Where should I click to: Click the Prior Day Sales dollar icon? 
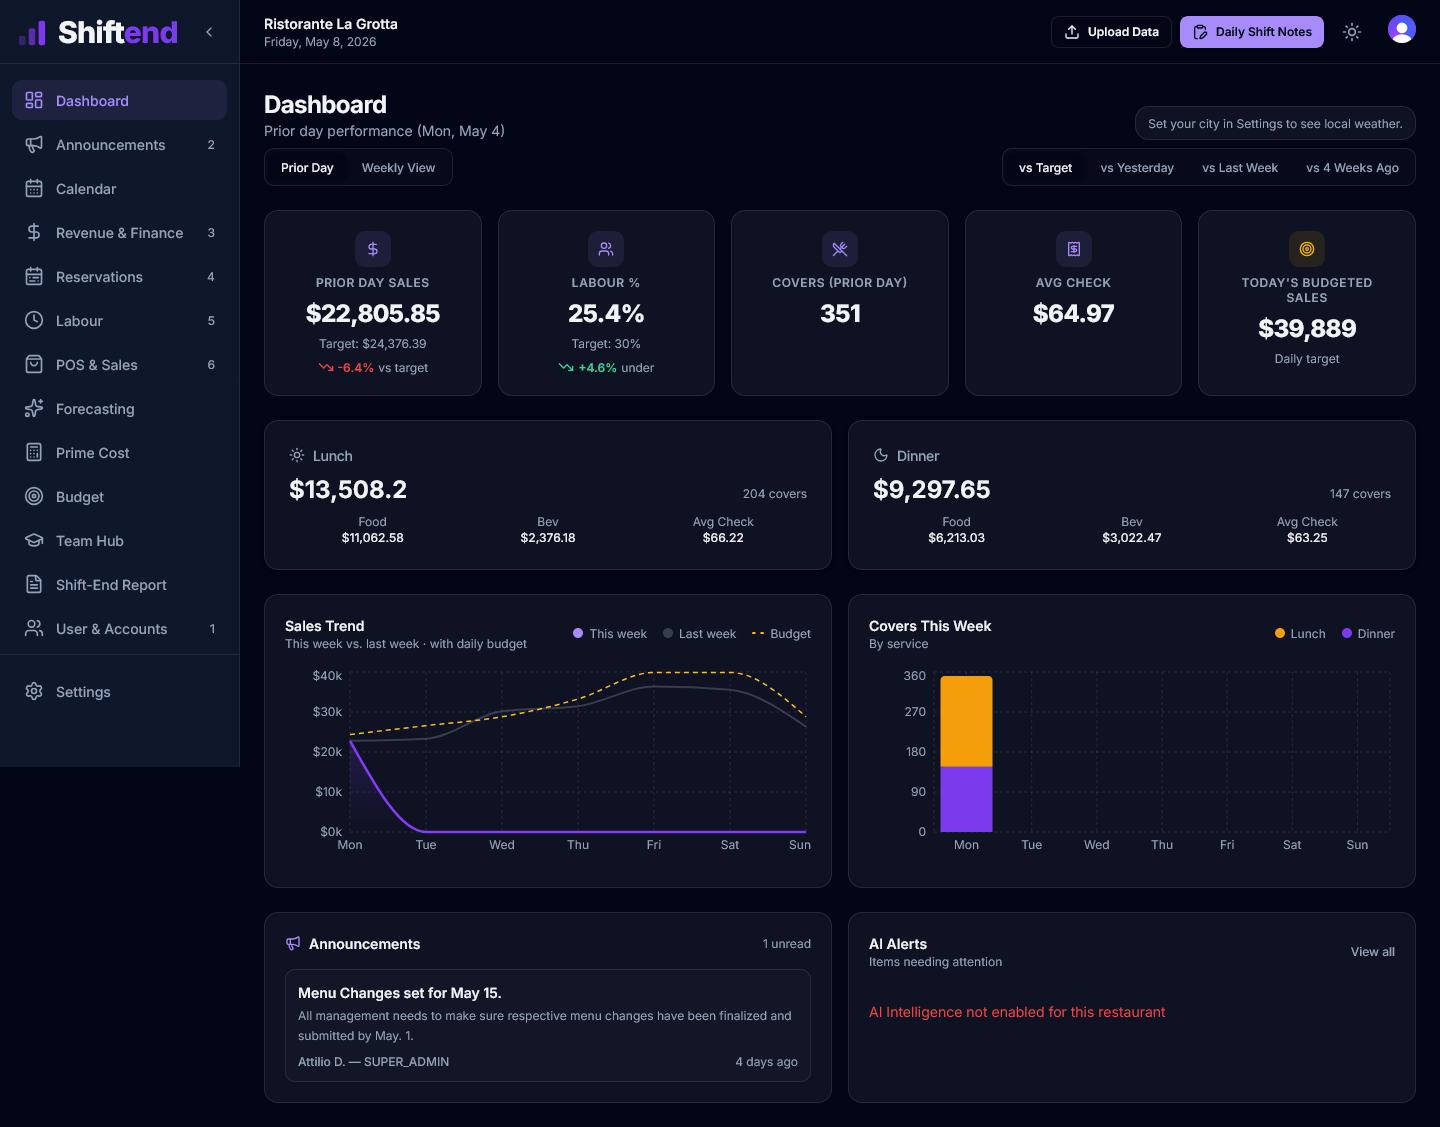point(373,249)
